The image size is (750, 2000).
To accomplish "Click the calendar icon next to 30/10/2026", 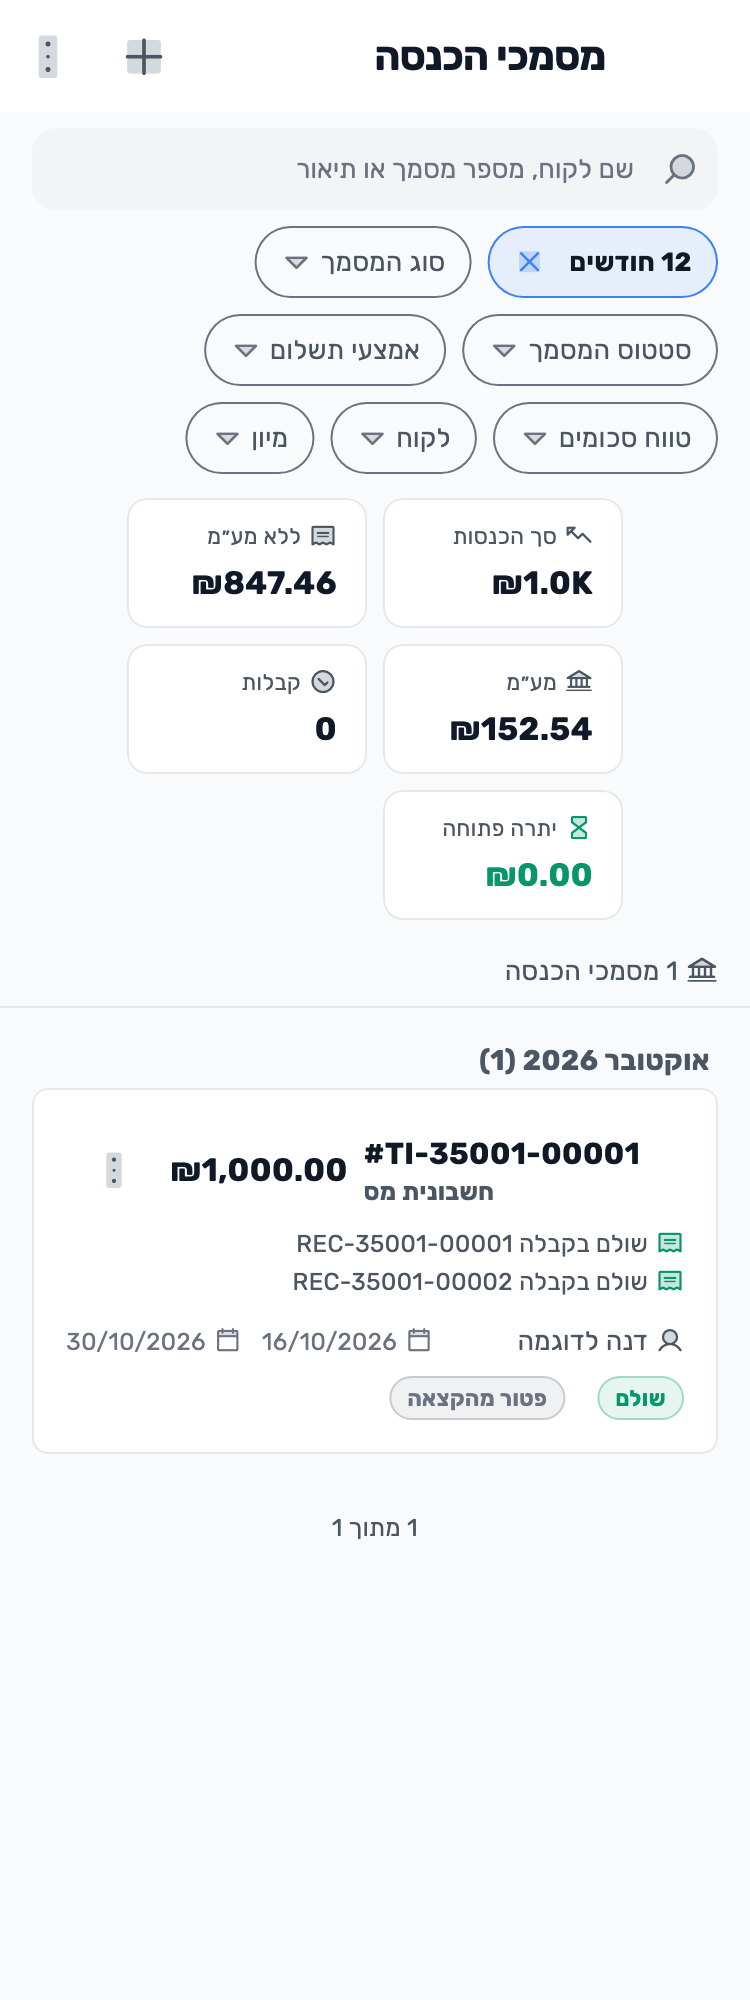I will pyautogui.click(x=228, y=1340).
